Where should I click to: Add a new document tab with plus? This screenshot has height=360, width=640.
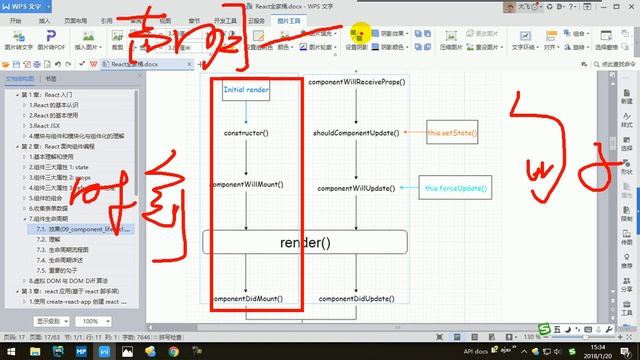[x=200, y=64]
